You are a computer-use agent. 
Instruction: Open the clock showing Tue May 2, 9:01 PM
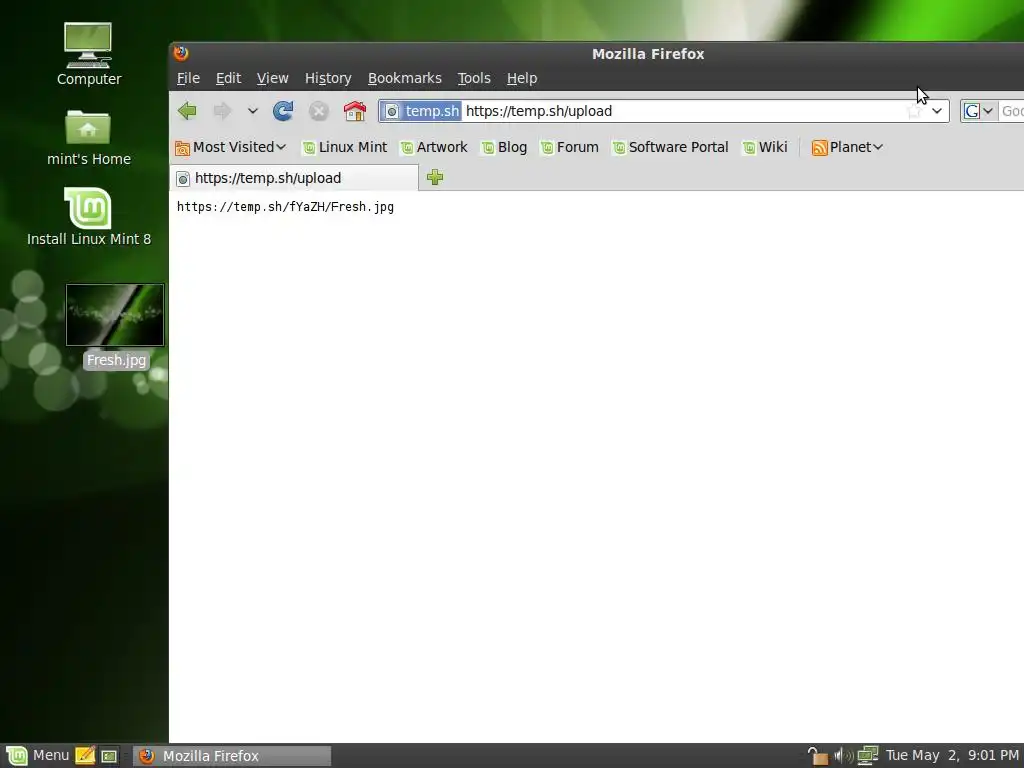point(952,756)
